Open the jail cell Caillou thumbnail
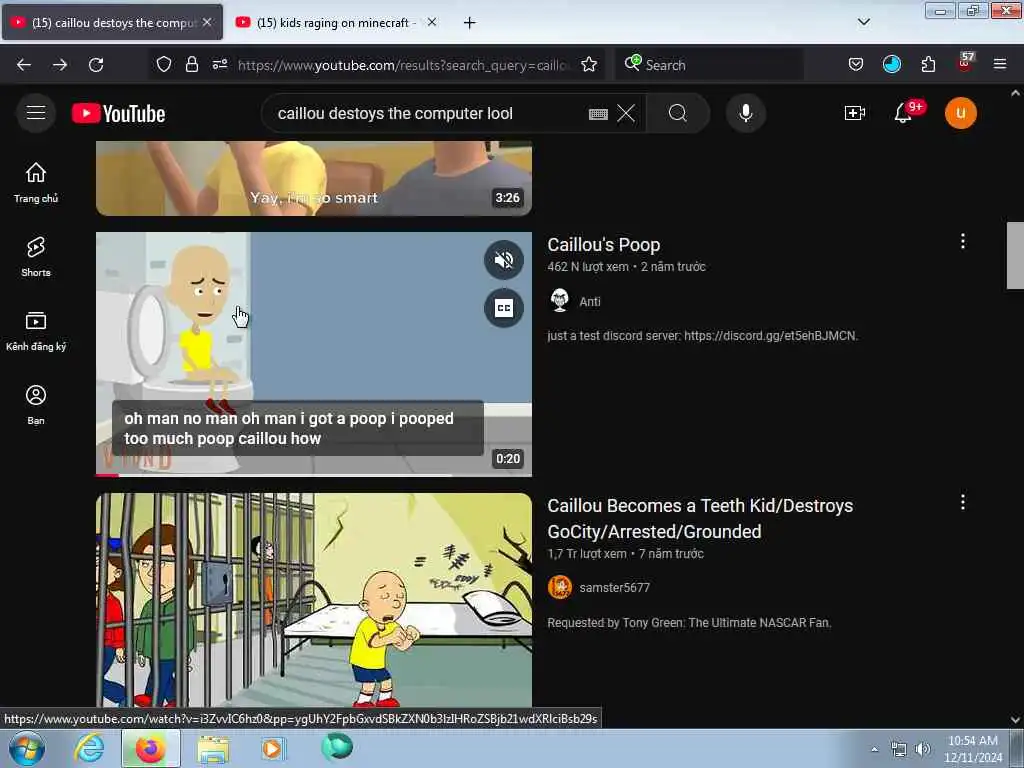 313,600
